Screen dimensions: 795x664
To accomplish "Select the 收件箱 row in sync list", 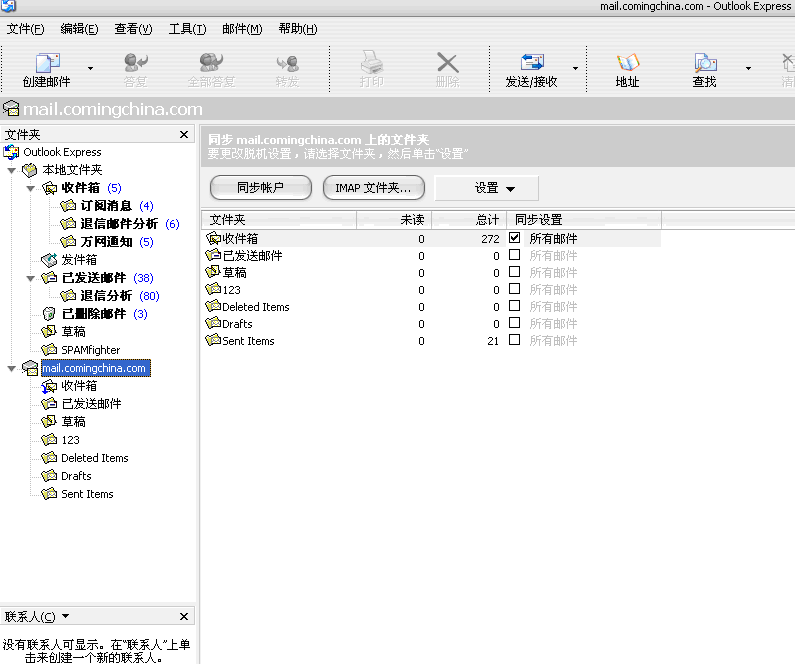I will 431,238.
